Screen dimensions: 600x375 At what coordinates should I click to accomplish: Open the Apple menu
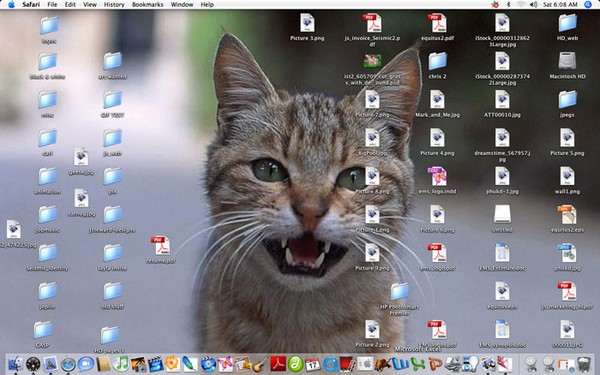(x=11, y=5)
